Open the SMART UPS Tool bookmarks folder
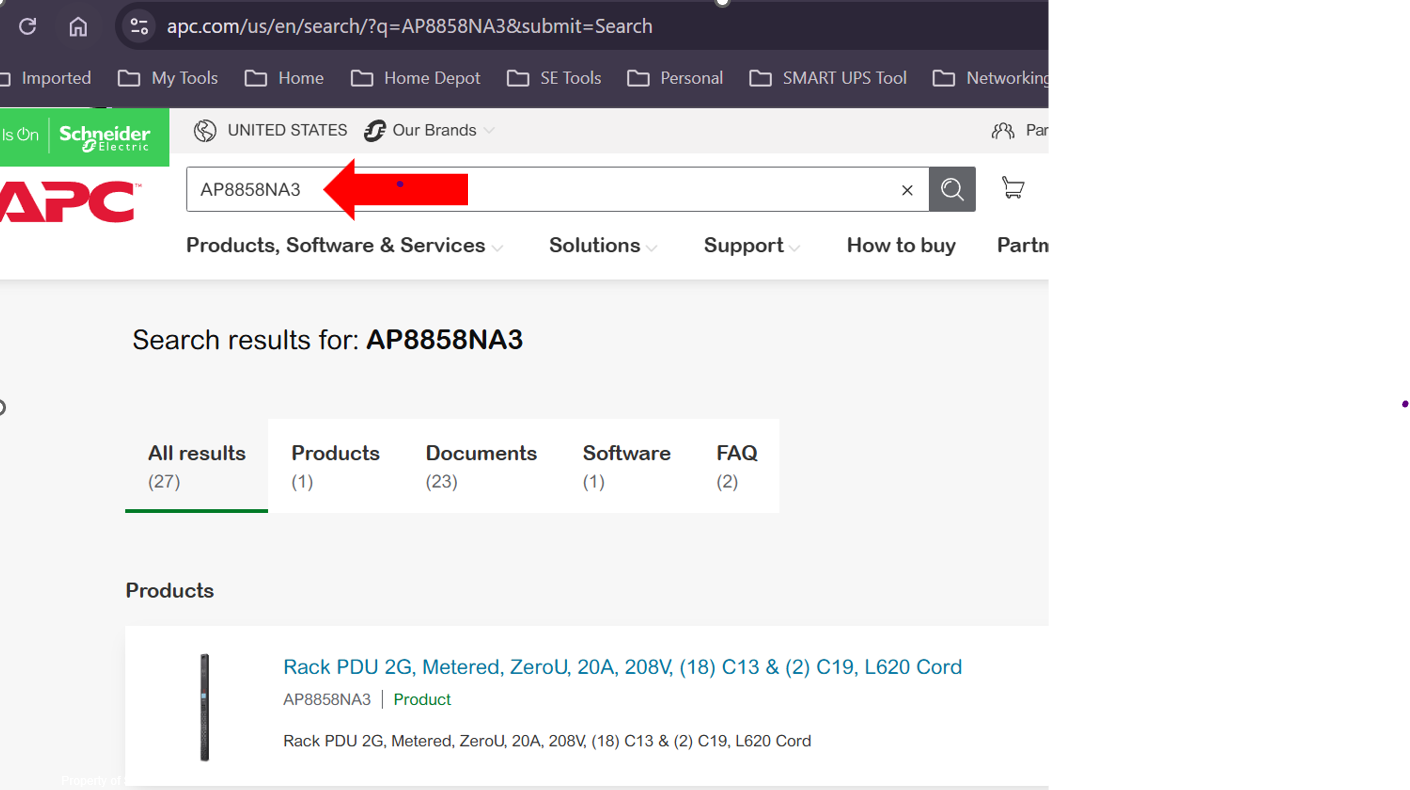The image size is (1410, 790). tap(828, 78)
